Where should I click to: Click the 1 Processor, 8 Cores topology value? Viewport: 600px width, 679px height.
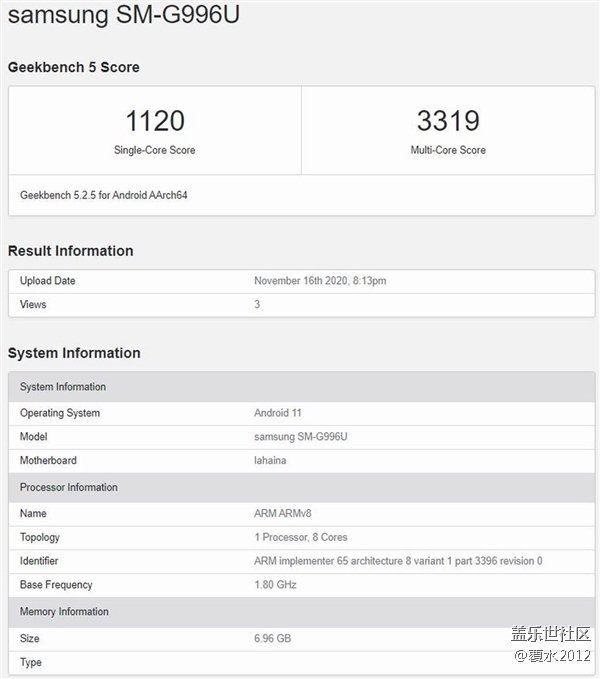301,537
